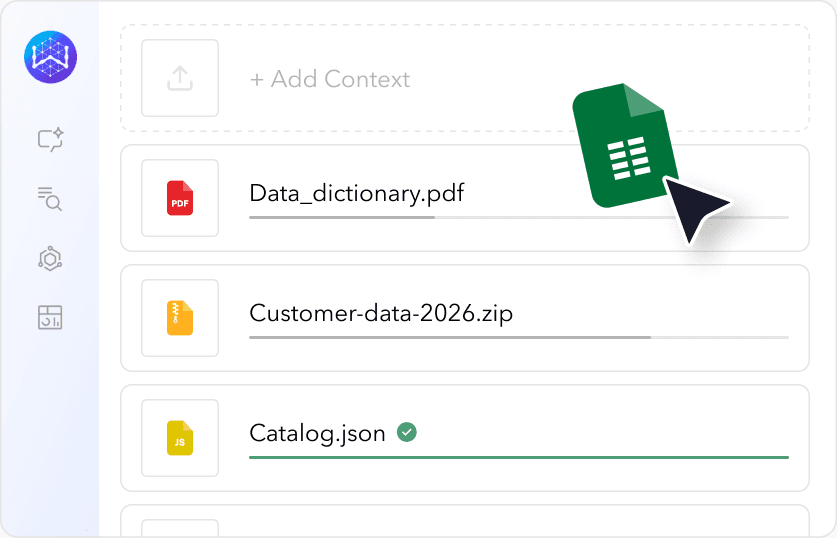Click the Data_dictionary.pdf upload progress bar
This screenshot has width=837, height=538.
(x=519, y=217)
